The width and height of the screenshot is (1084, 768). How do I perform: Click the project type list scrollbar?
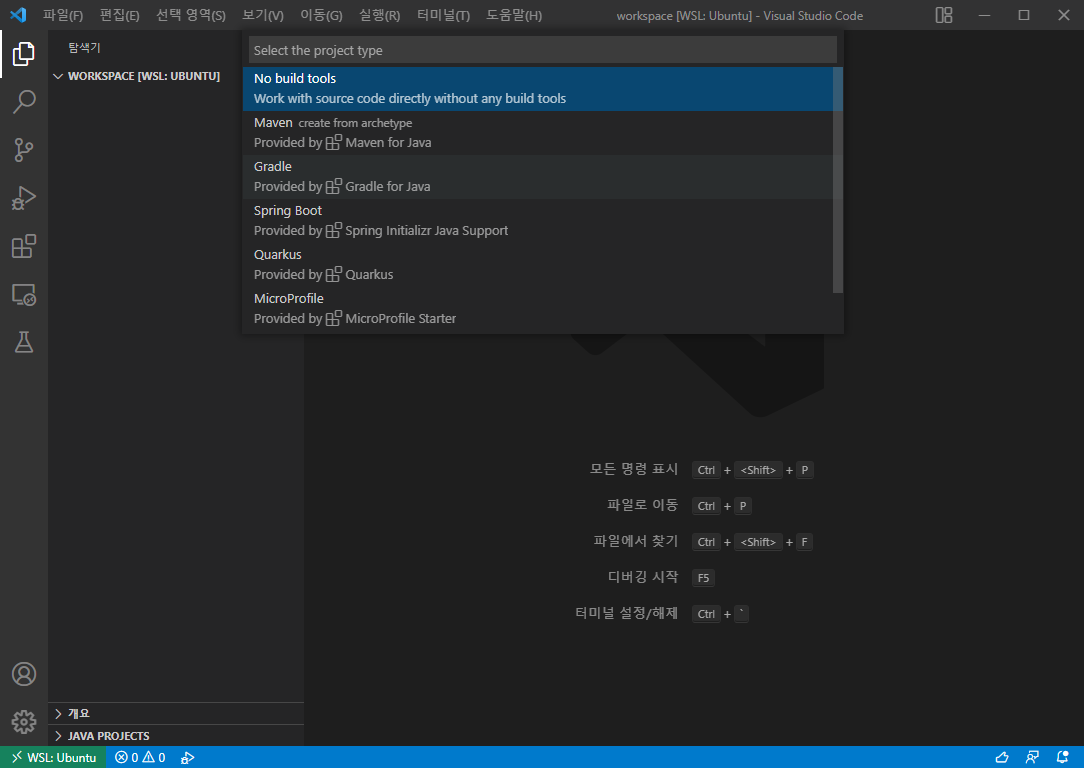[x=838, y=180]
